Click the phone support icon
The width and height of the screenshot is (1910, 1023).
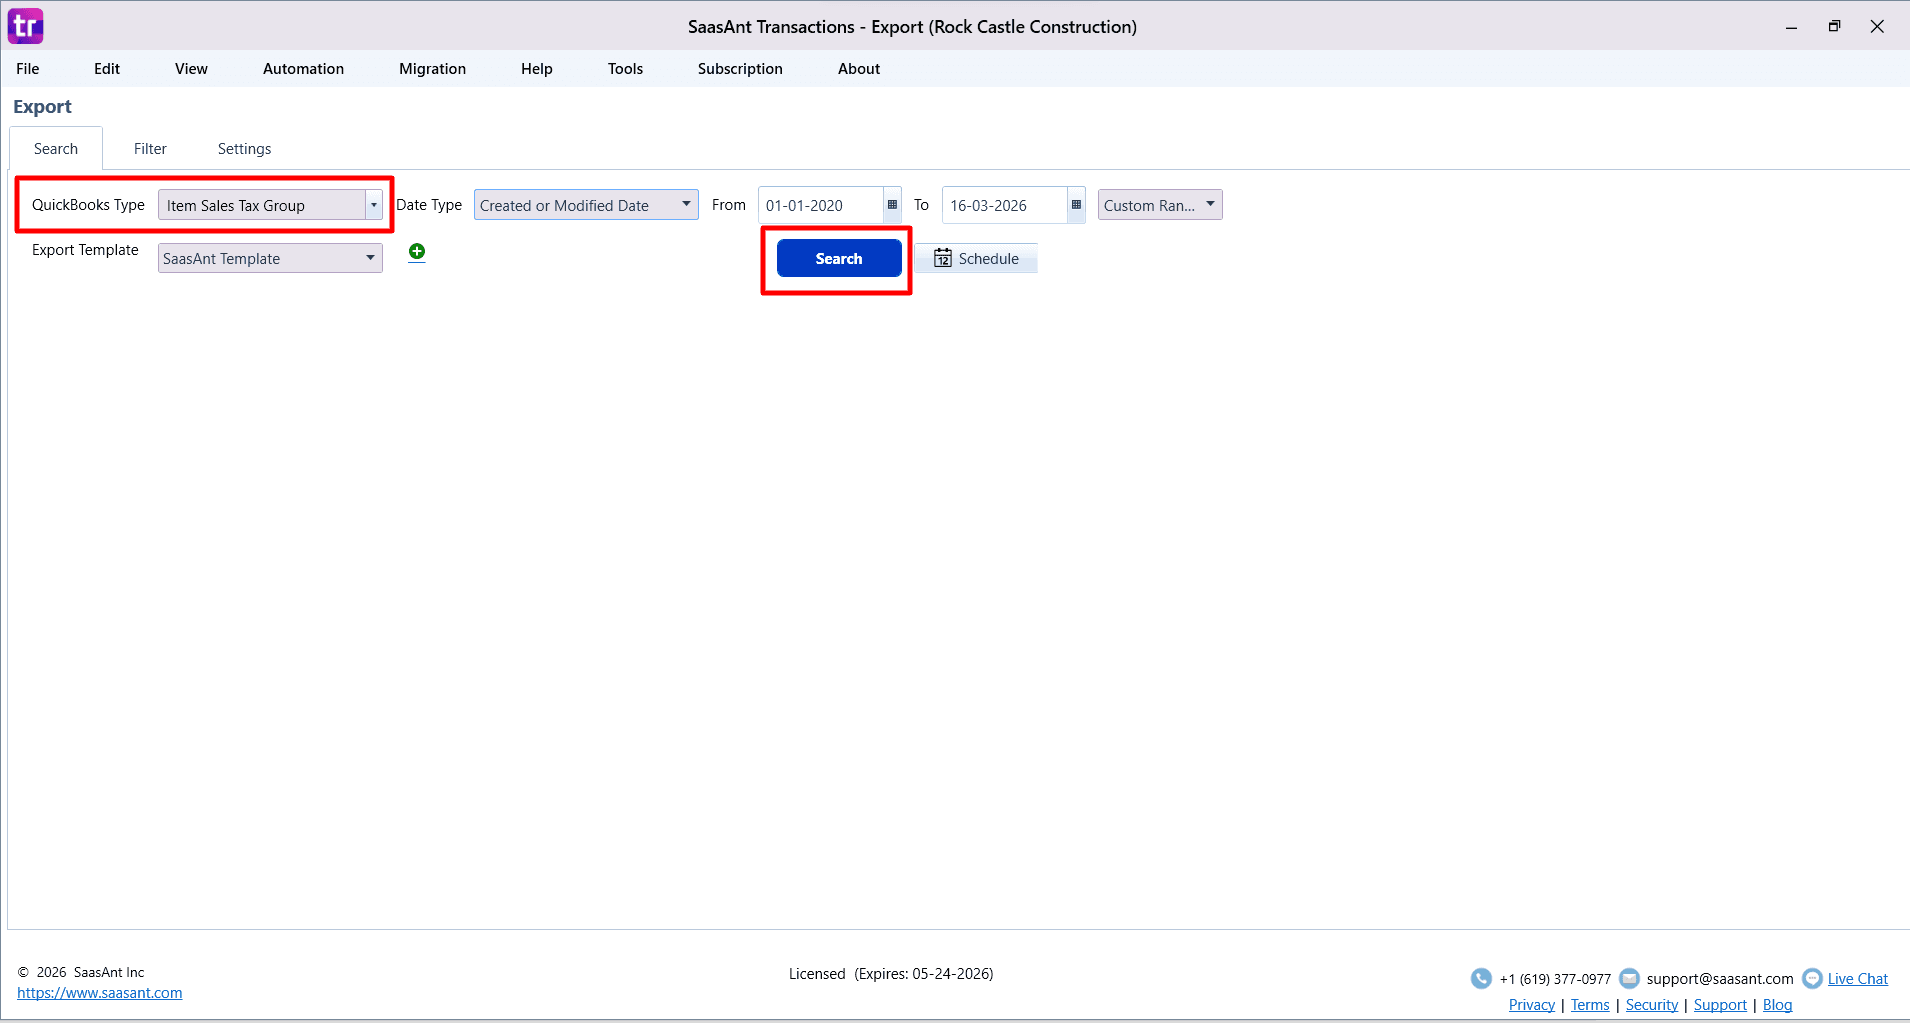pos(1481,978)
